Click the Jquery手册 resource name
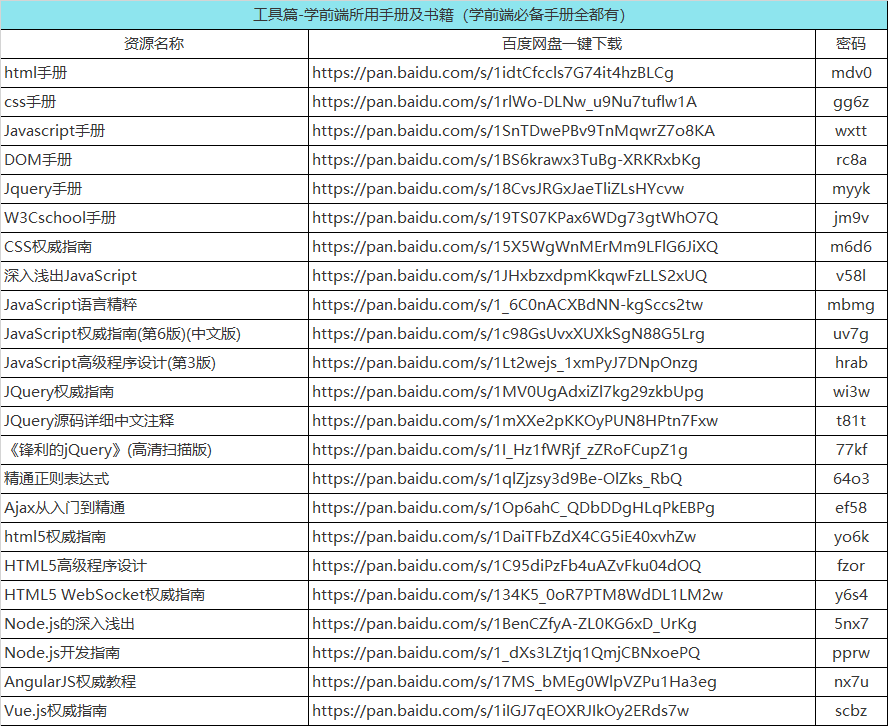Viewport: 888px width, 726px height. pyautogui.click(x=43, y=189)
